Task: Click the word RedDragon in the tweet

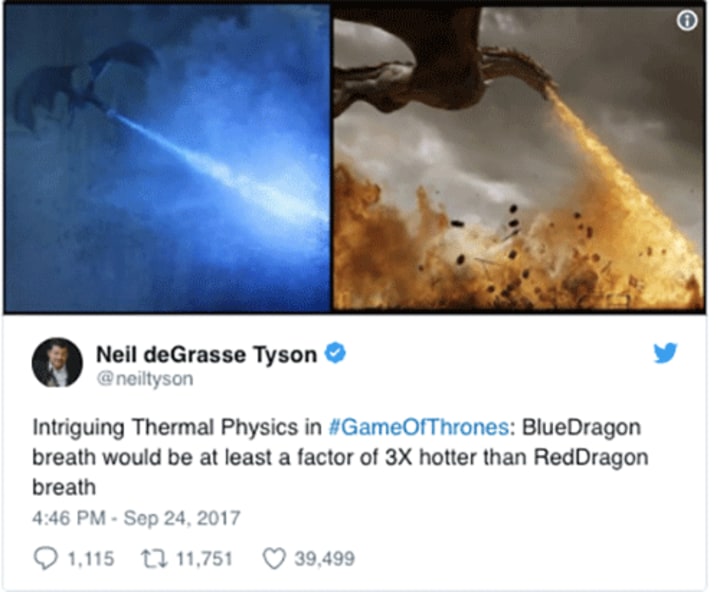Action: tap(591, 457)
